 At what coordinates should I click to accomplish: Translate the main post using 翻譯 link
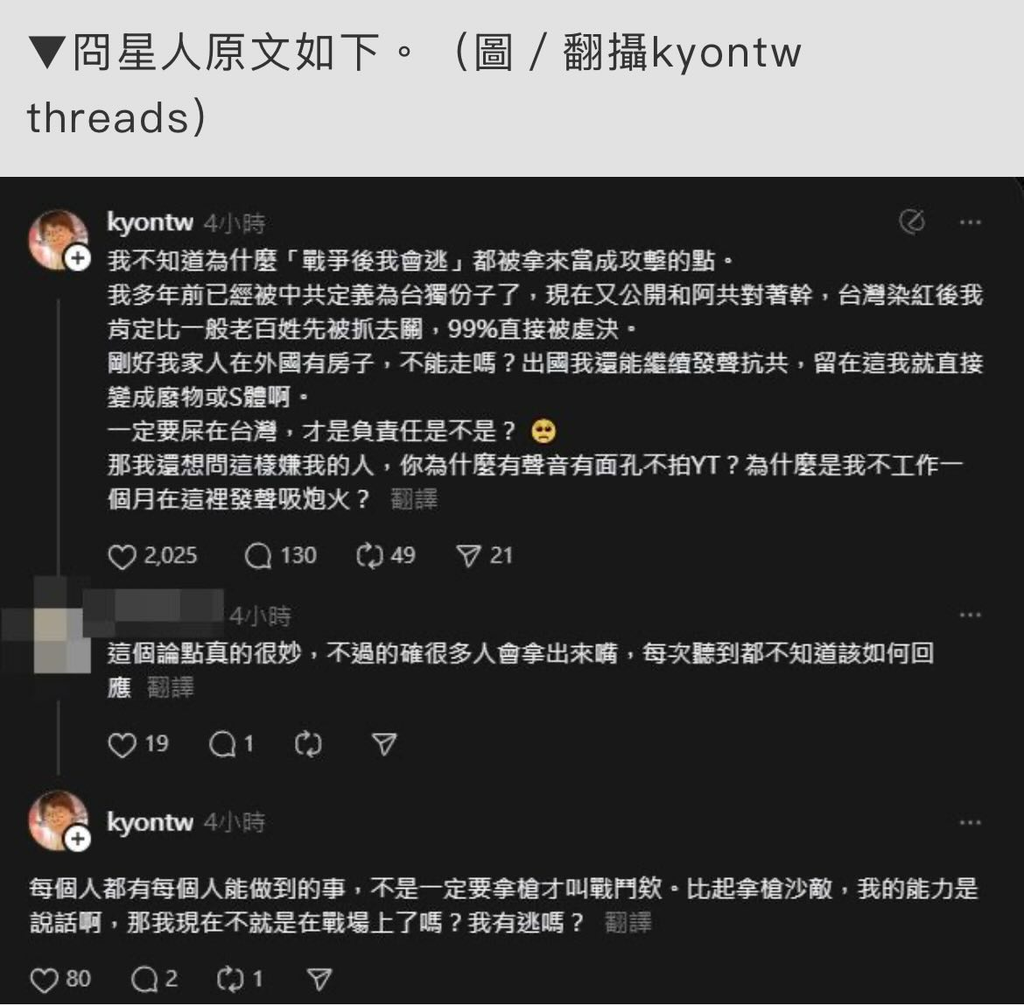point(414,500)
